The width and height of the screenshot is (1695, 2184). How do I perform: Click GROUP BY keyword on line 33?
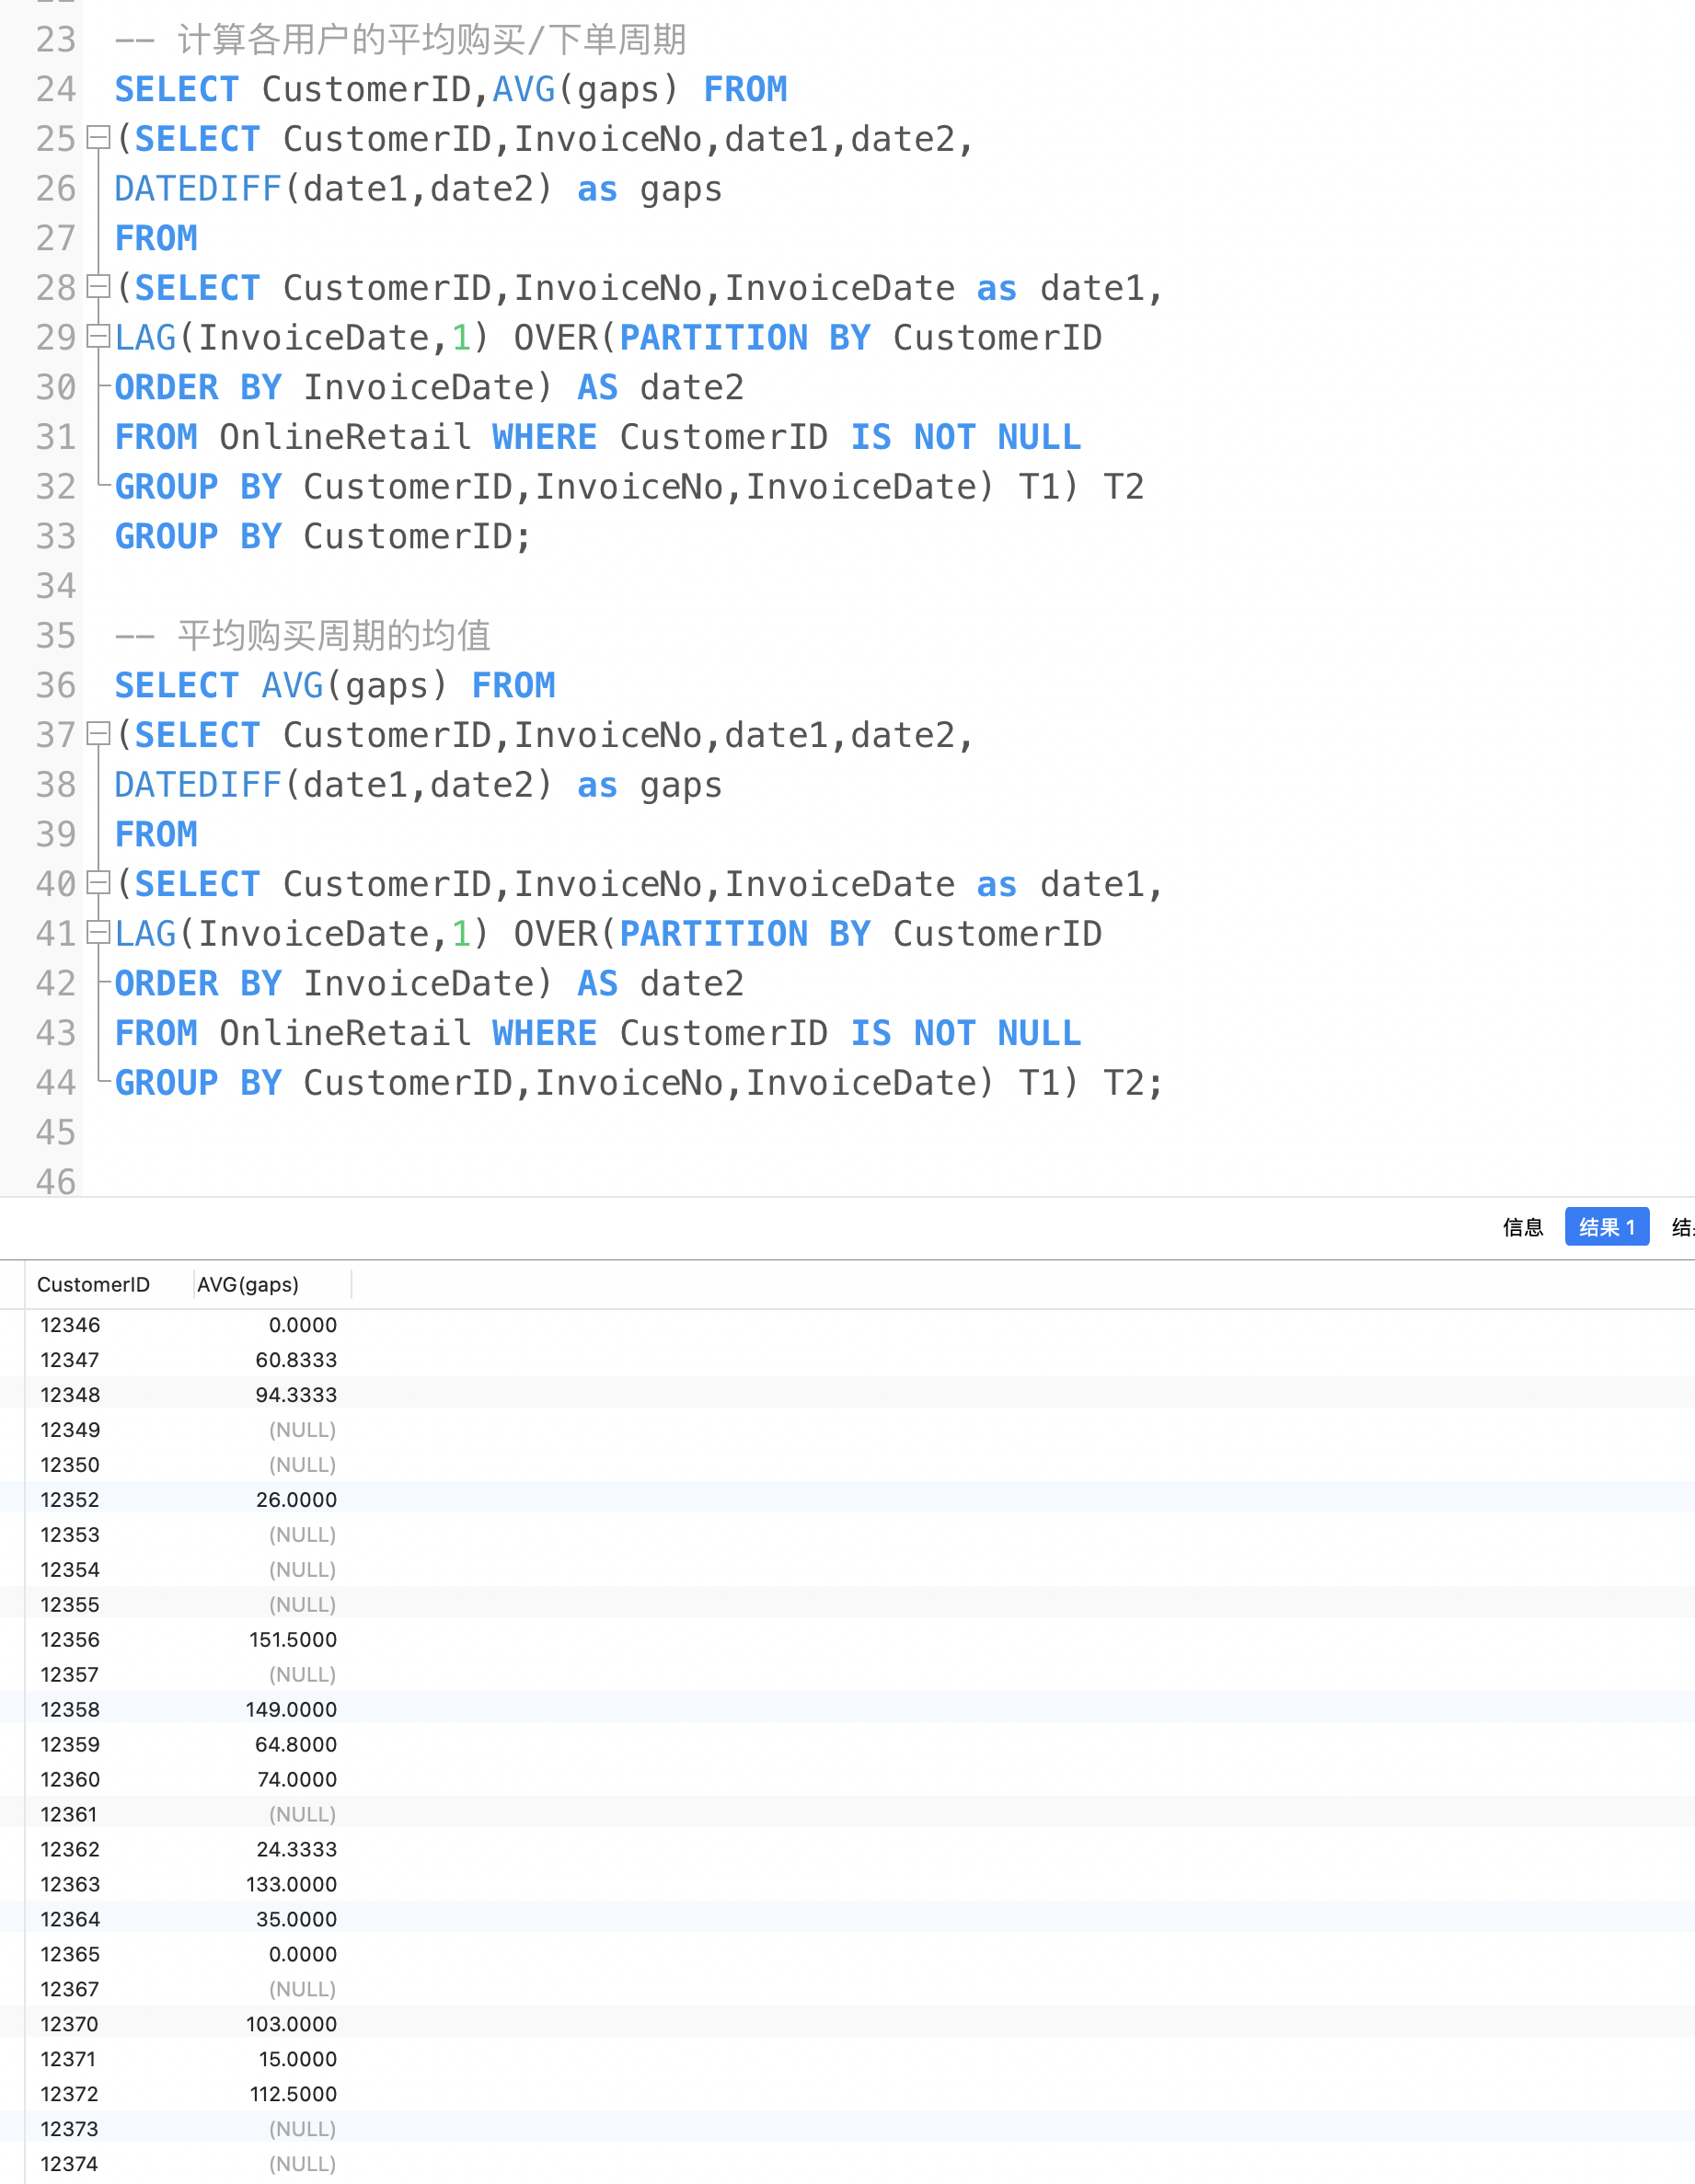click(x=198, y=536)
